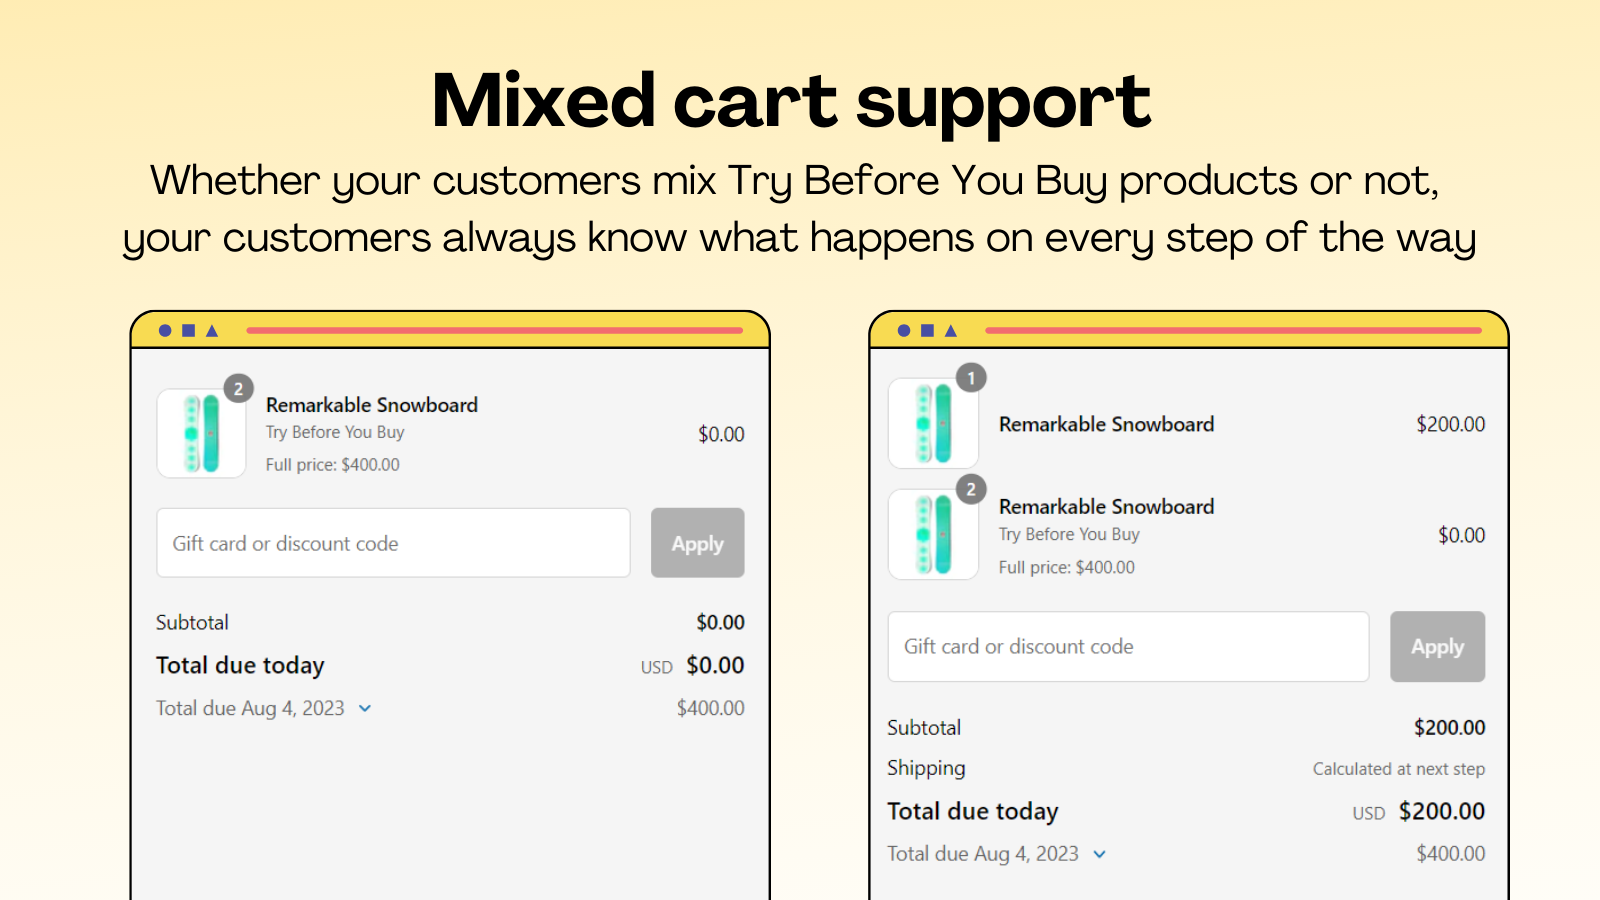Select the Try Before You Buy label on left item
Image resolution: width=1600 pixels, height=900 pixels.
[x=333, y=432]
